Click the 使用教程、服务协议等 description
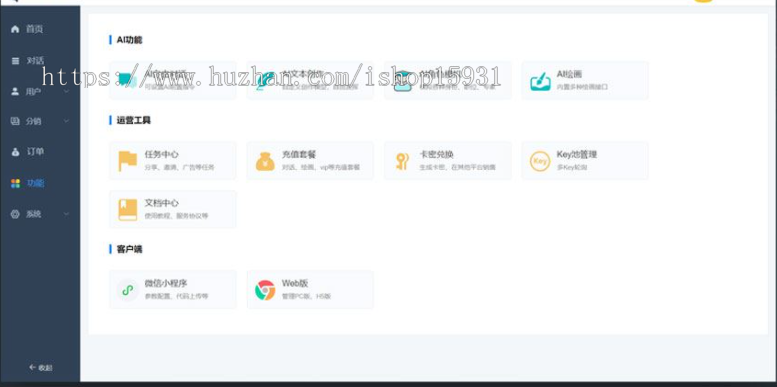 coord(176,216)
